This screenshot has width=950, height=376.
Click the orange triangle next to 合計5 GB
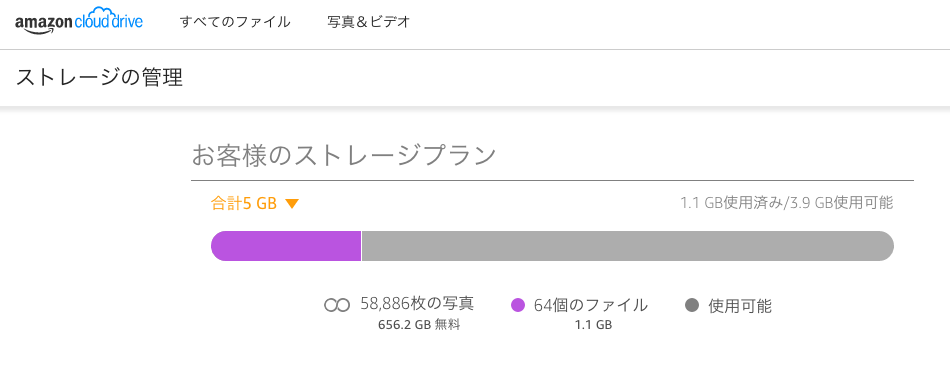[292, 205]
